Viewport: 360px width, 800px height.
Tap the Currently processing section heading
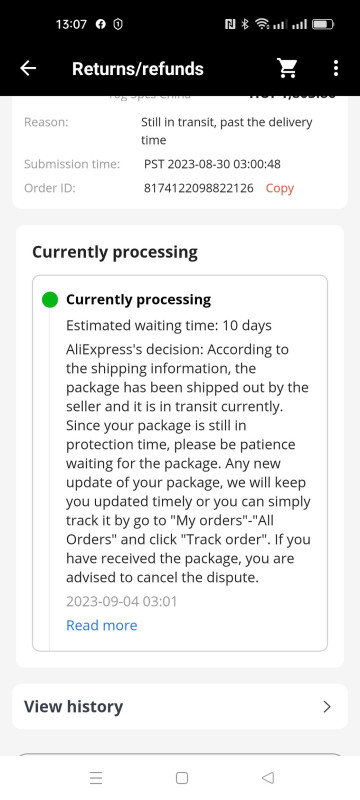[x=115, y=253]
